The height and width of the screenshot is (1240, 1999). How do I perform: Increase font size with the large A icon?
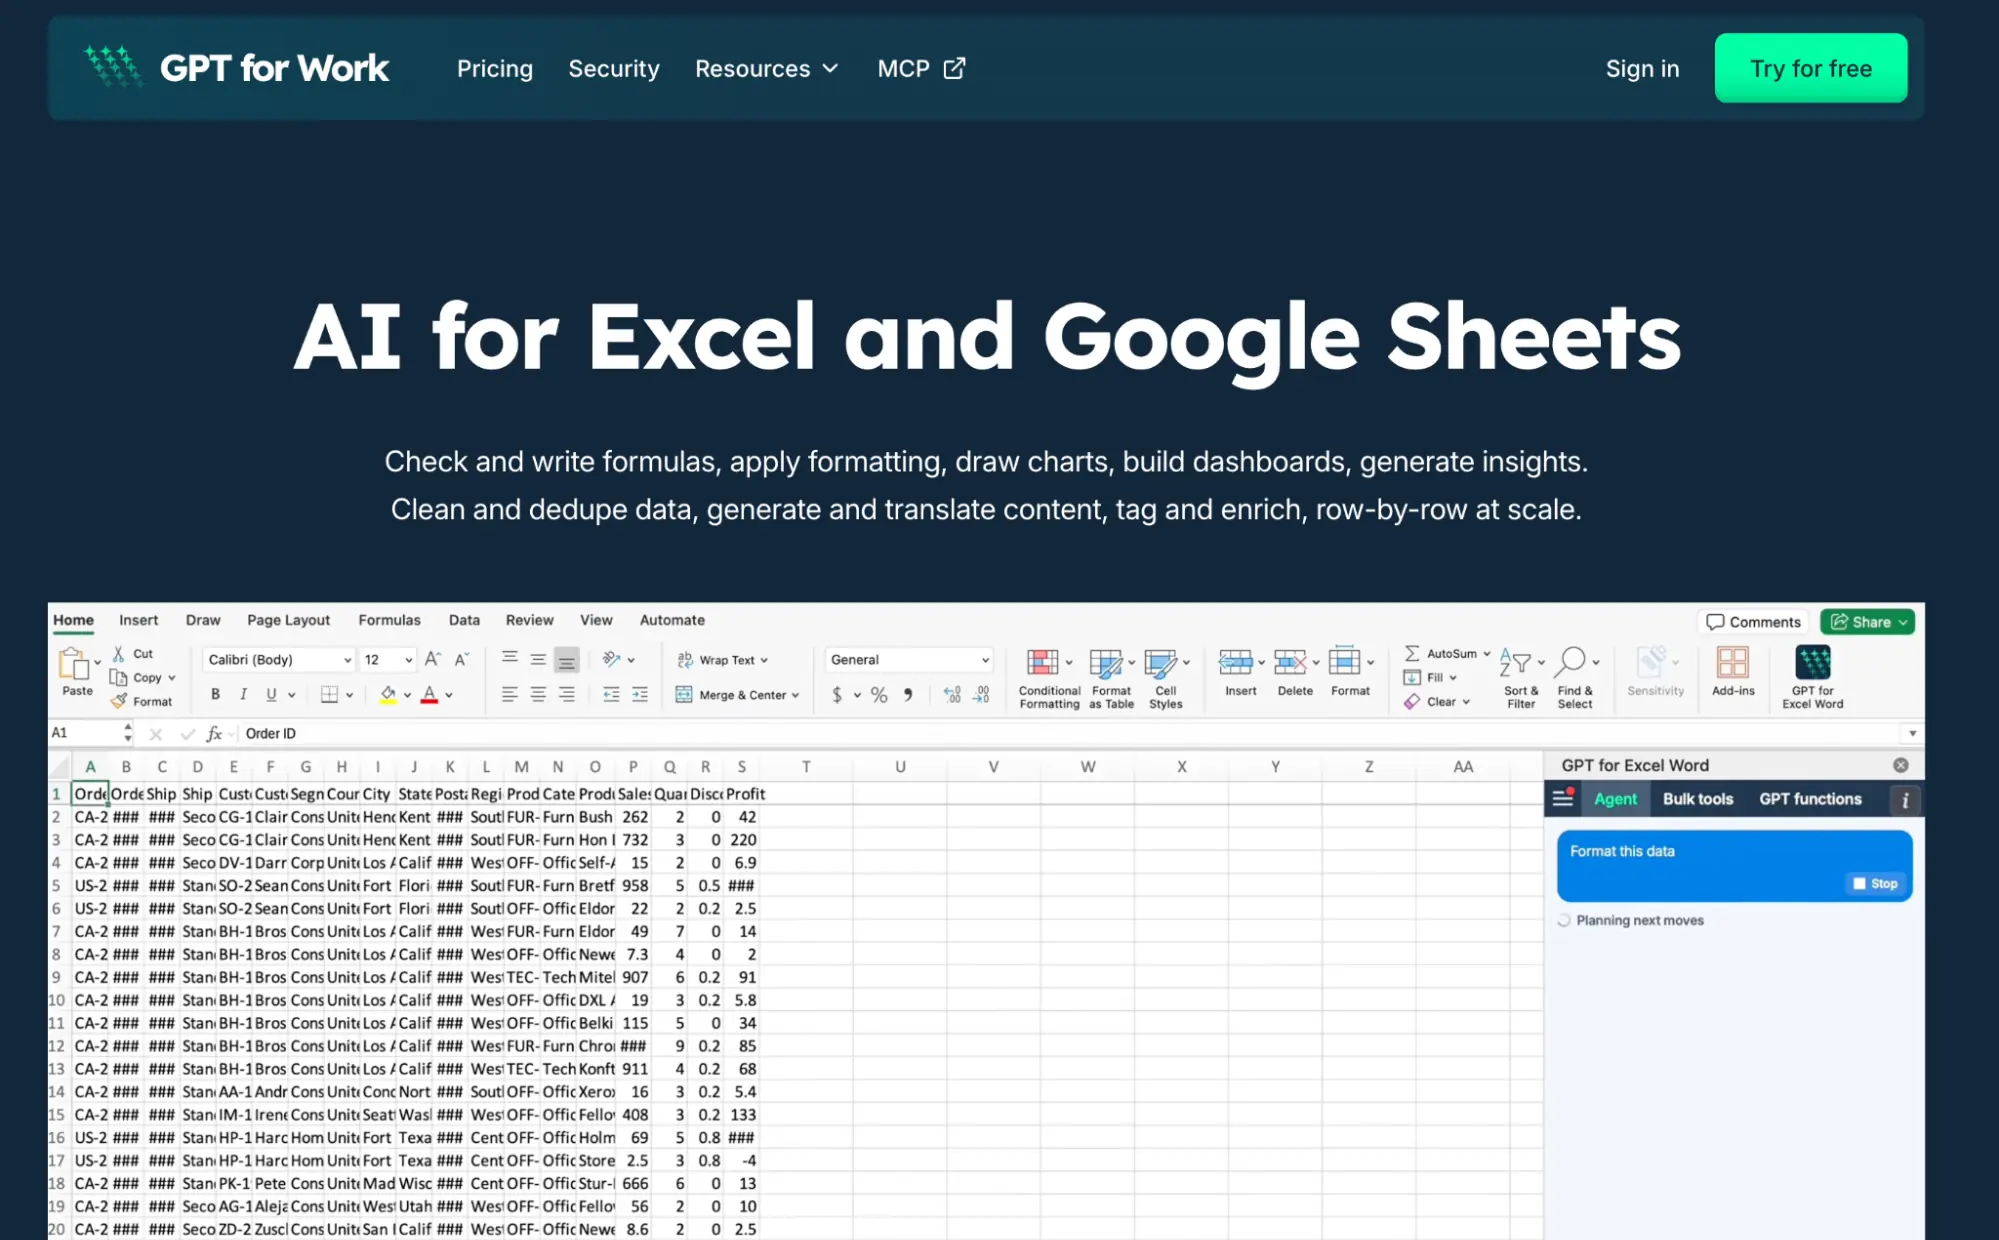pos(432,659)
